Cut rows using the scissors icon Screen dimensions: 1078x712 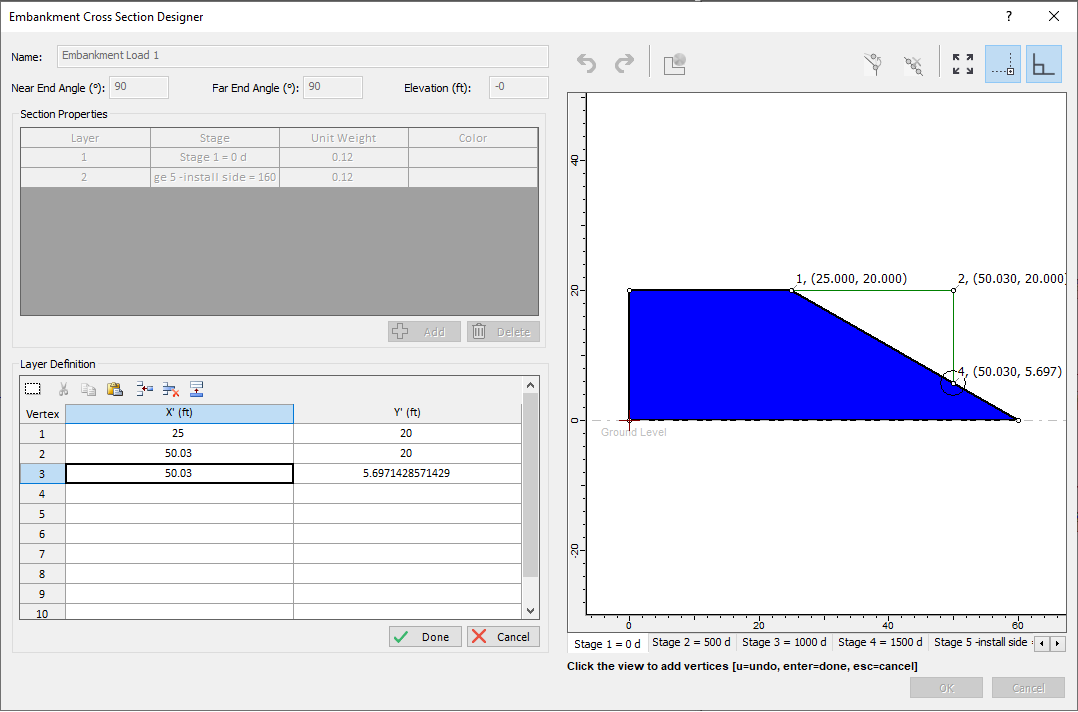click(x=63, y=388)
